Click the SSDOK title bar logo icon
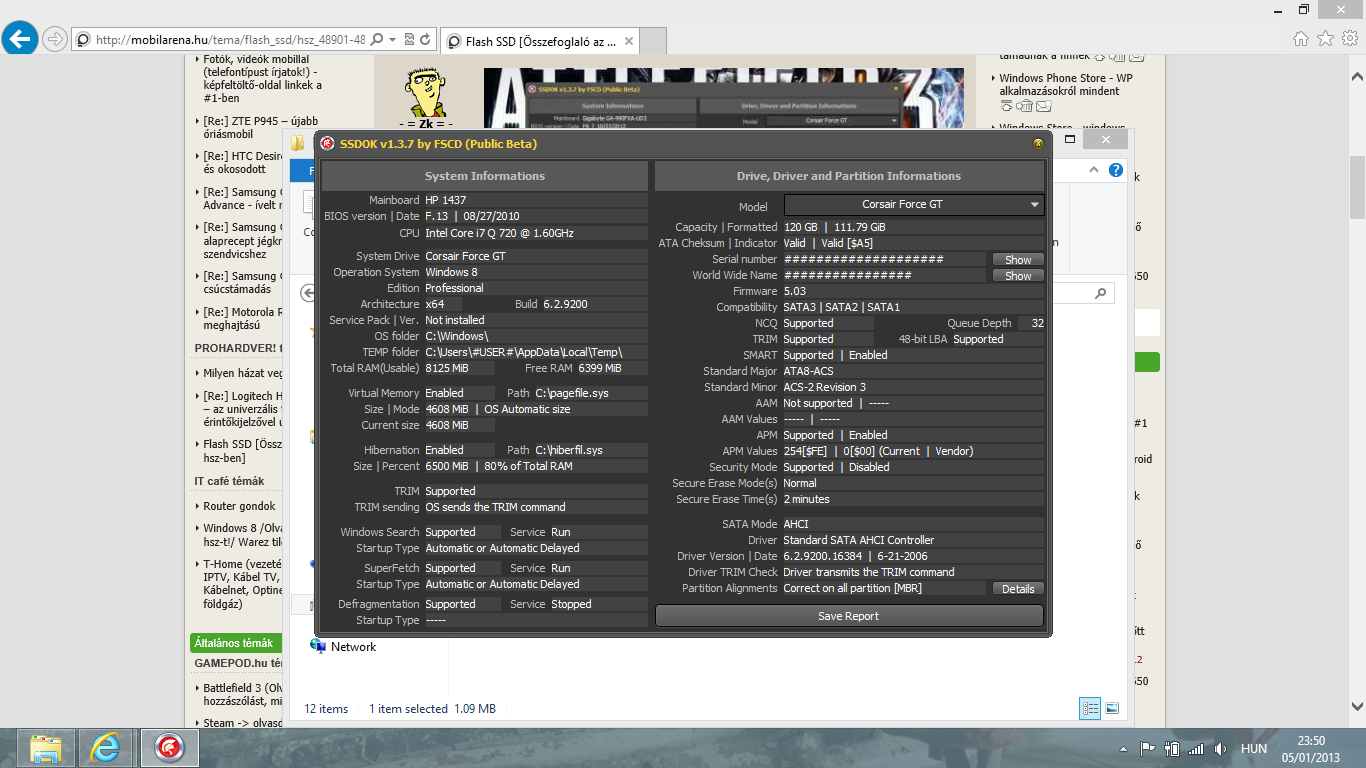1366x768 pixels. pos(327,143)
